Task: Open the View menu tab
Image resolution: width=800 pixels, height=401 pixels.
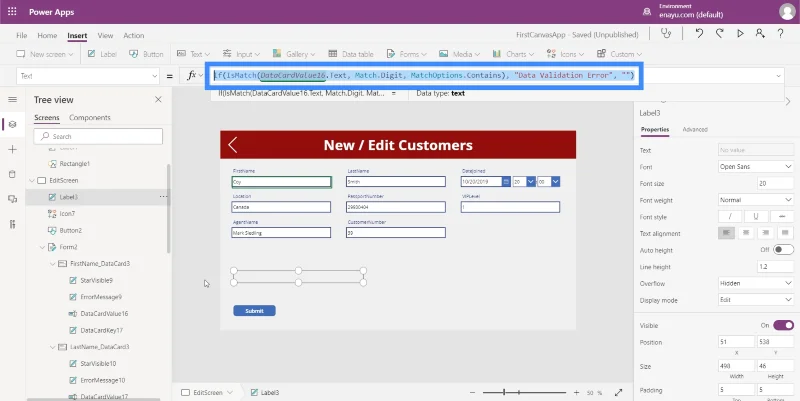Action: click(x=105, y=35)
